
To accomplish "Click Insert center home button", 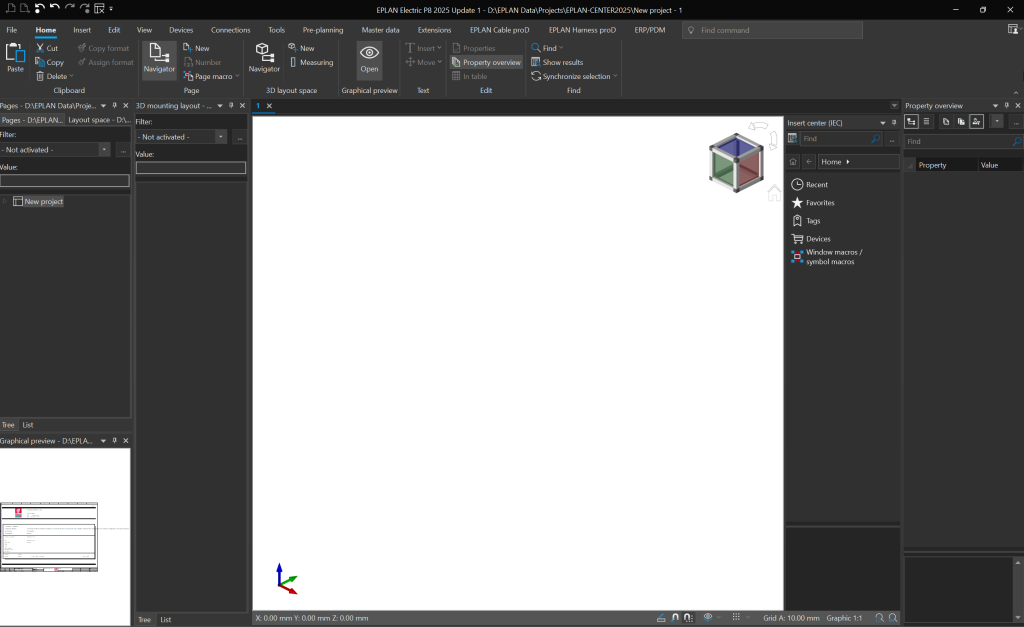I will point(793,161).
